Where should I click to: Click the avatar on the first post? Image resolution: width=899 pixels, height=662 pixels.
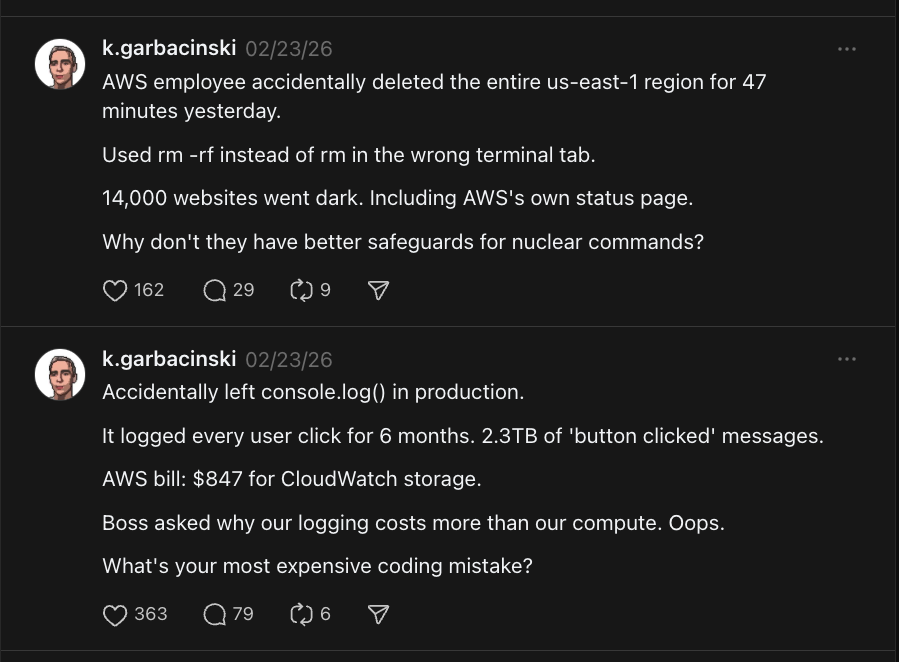pyautogui.click(x=59, y=60)
